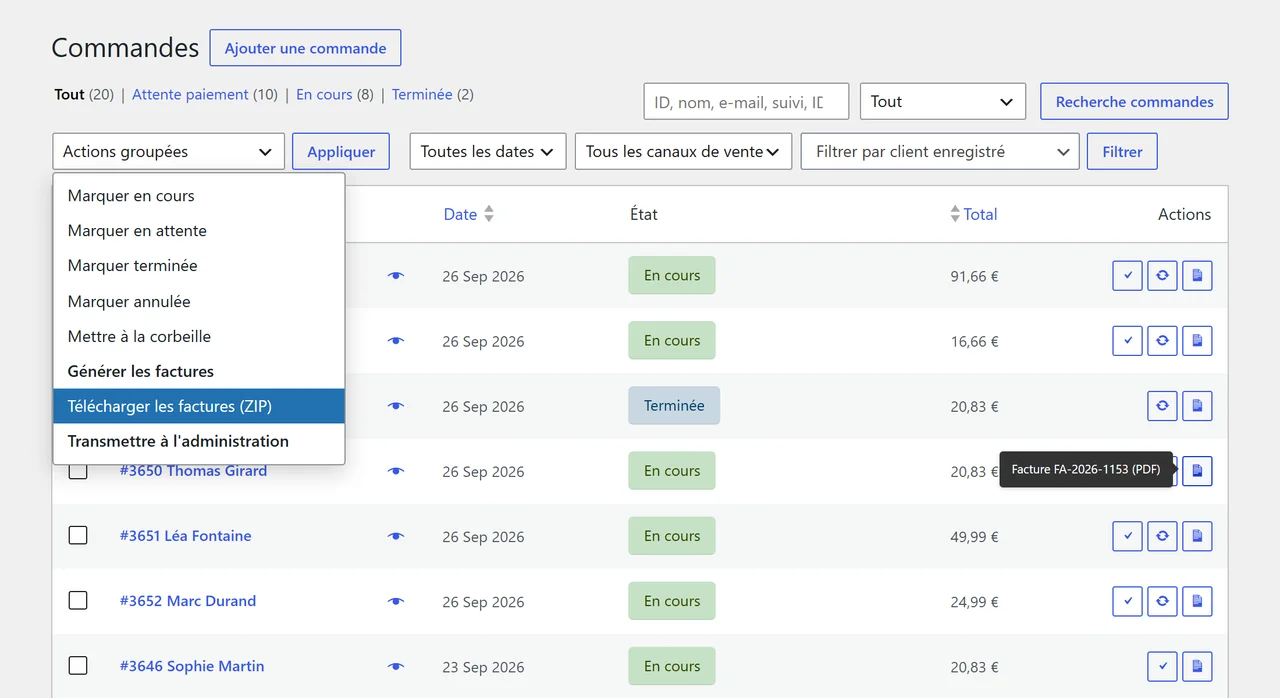Image resolution: width=1280 pixels, height=698 pixels.
Task: Toggle the eye preview for Marc Durand's order
Action: click(396, 601)
